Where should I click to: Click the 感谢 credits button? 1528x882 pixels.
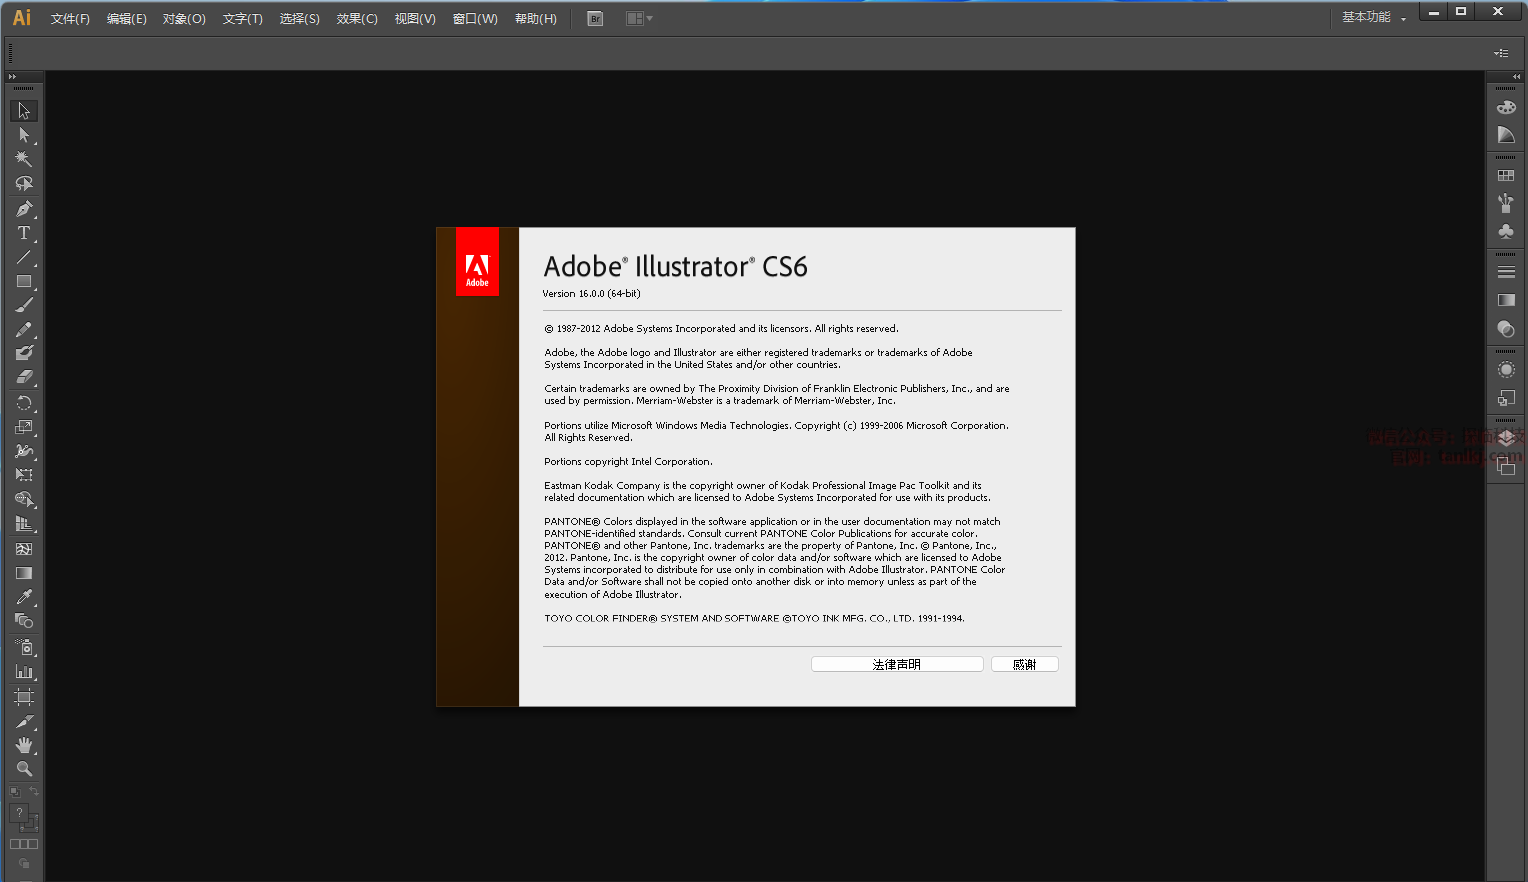(1024, 665)
